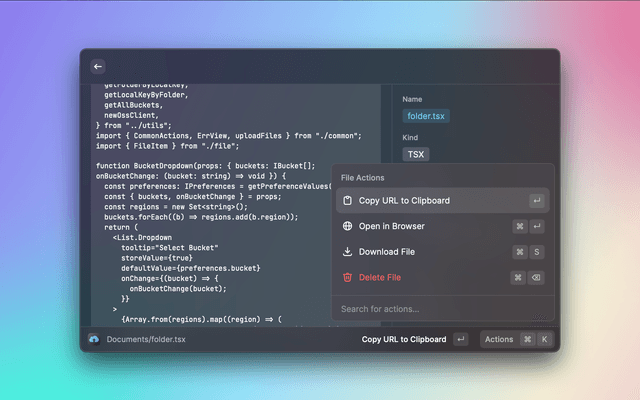This screenshot has height=400, width=640.
Task: Choose the red Delete File action
Action: 380,277
